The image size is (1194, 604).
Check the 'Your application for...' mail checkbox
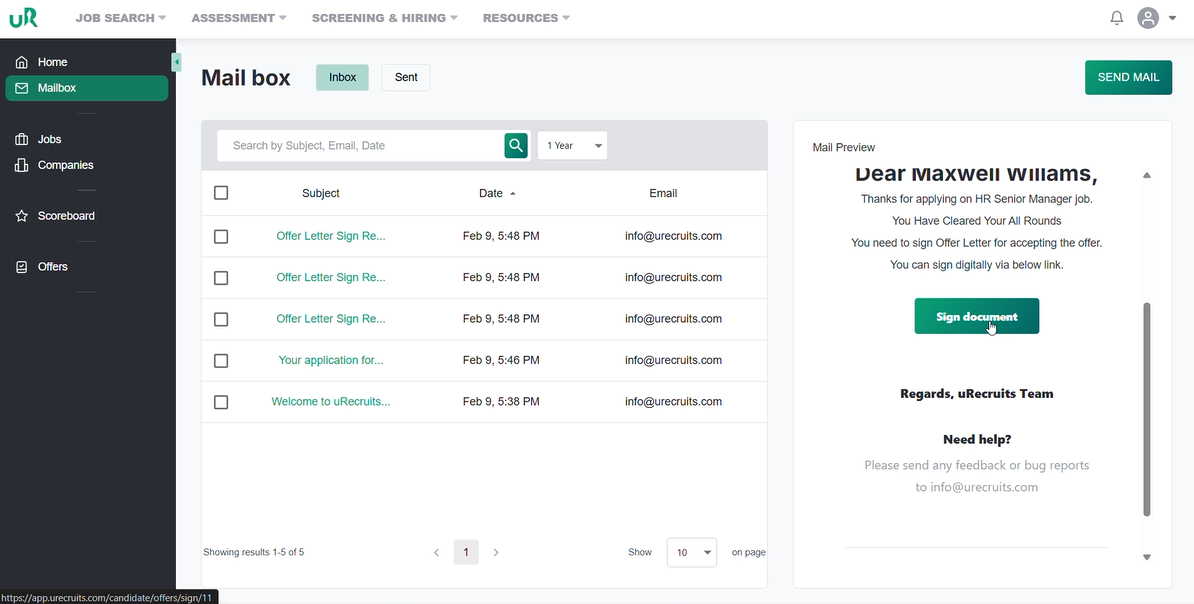(221, 360)
